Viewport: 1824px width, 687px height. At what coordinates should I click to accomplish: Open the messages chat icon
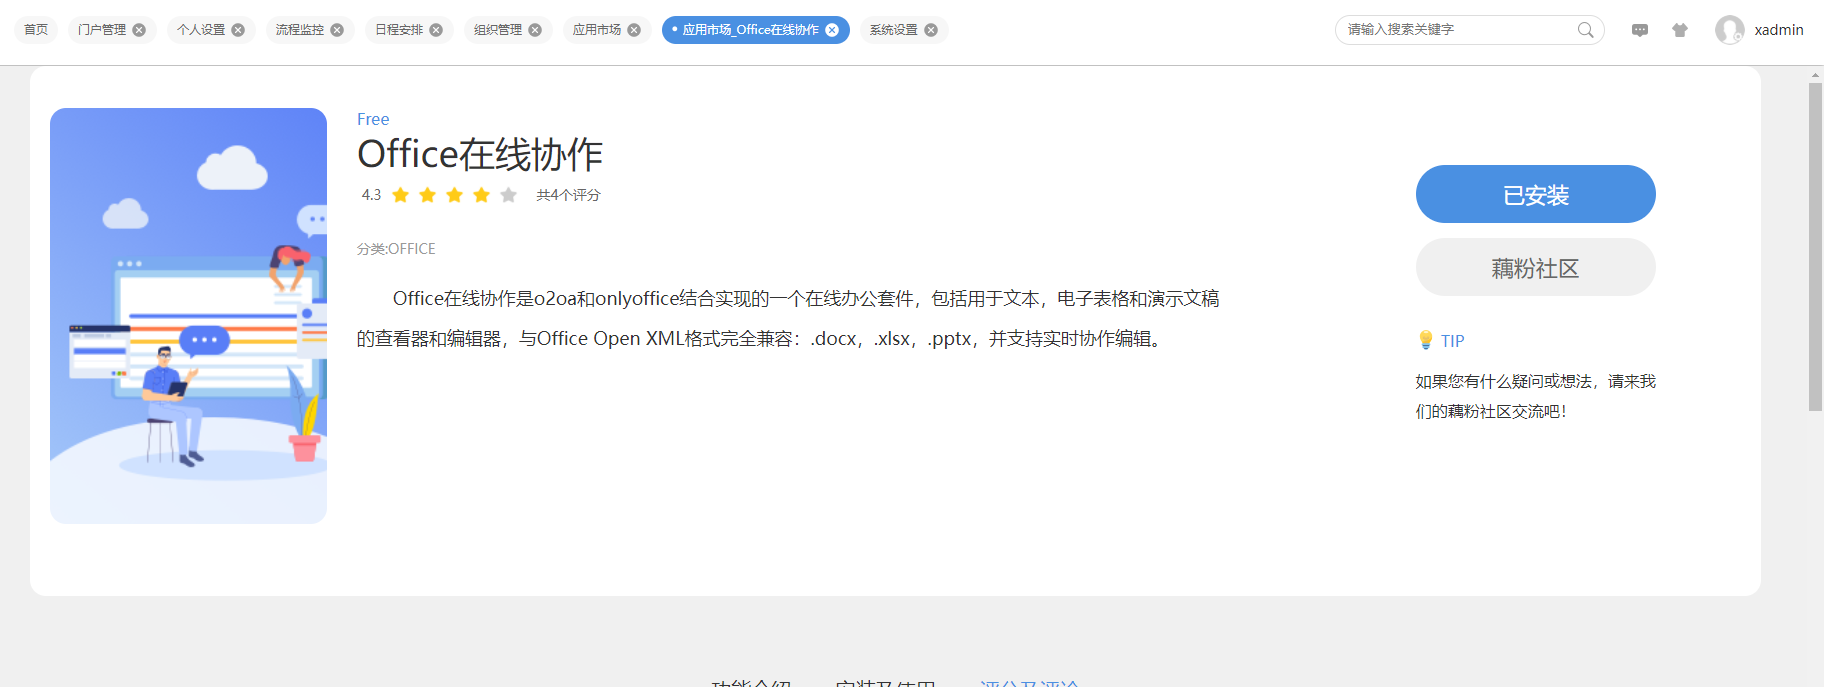(x=1640, y=30)
